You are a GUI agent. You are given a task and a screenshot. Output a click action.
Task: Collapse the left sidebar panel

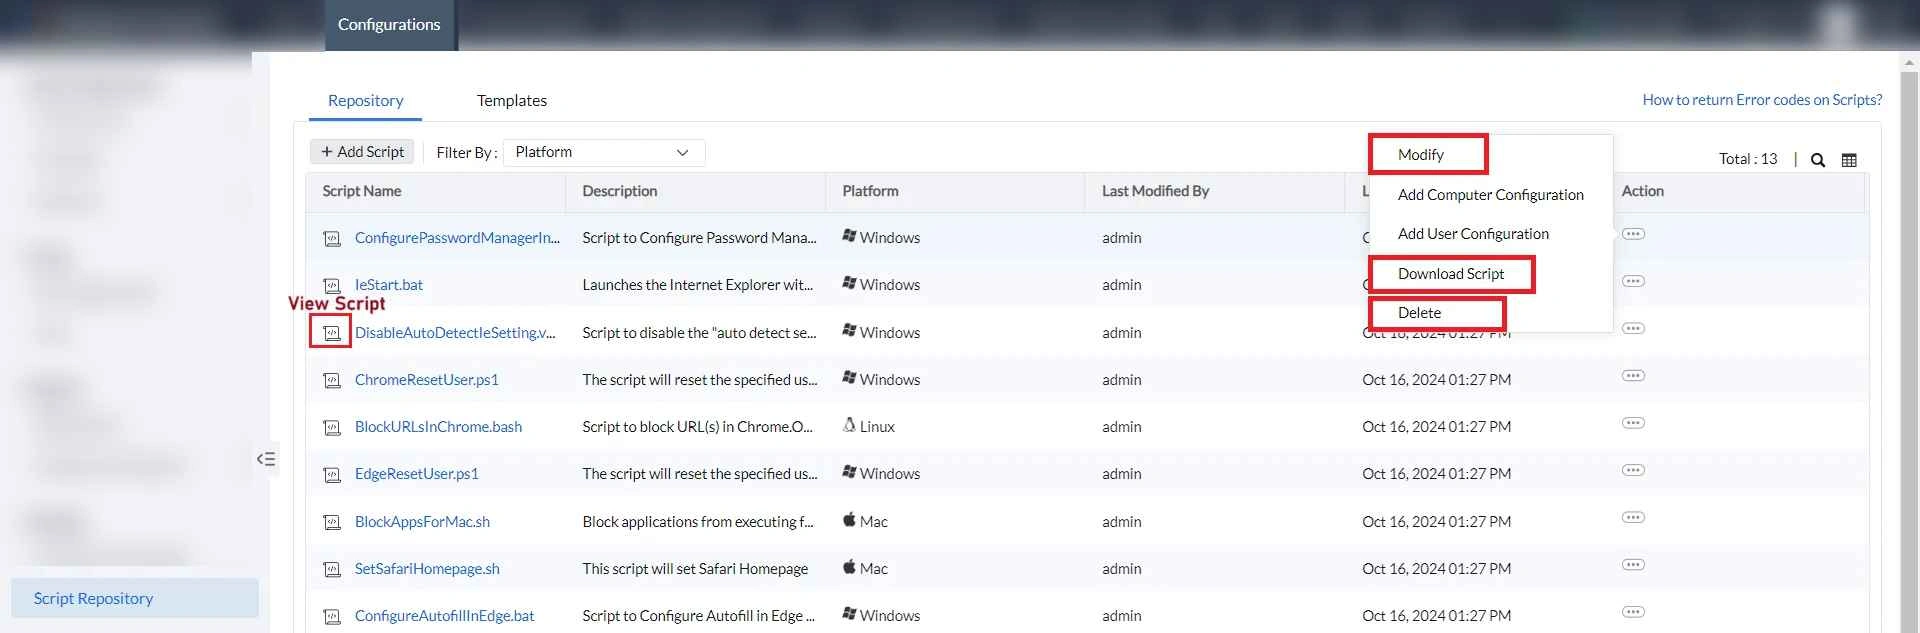pyautogui.click(x=266, y=459)
